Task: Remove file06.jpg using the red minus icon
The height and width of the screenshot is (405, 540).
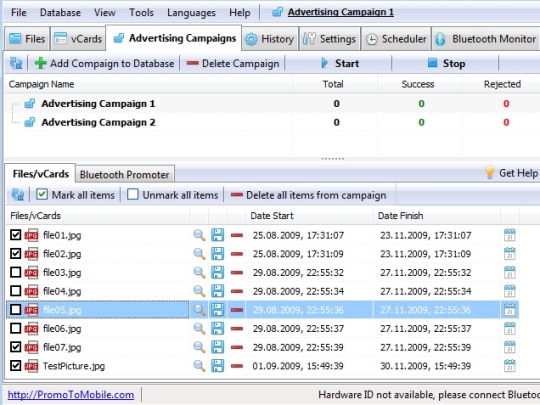Action: point(237,329)
